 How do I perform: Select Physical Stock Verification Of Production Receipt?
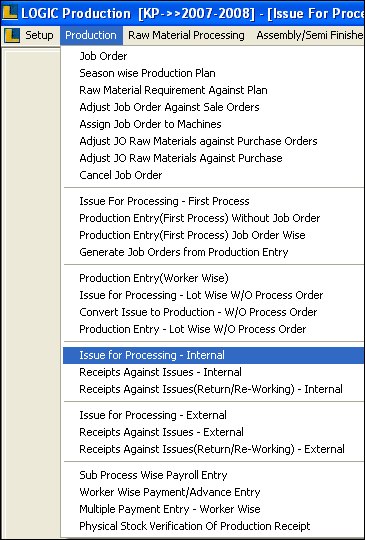click(195, 526)
